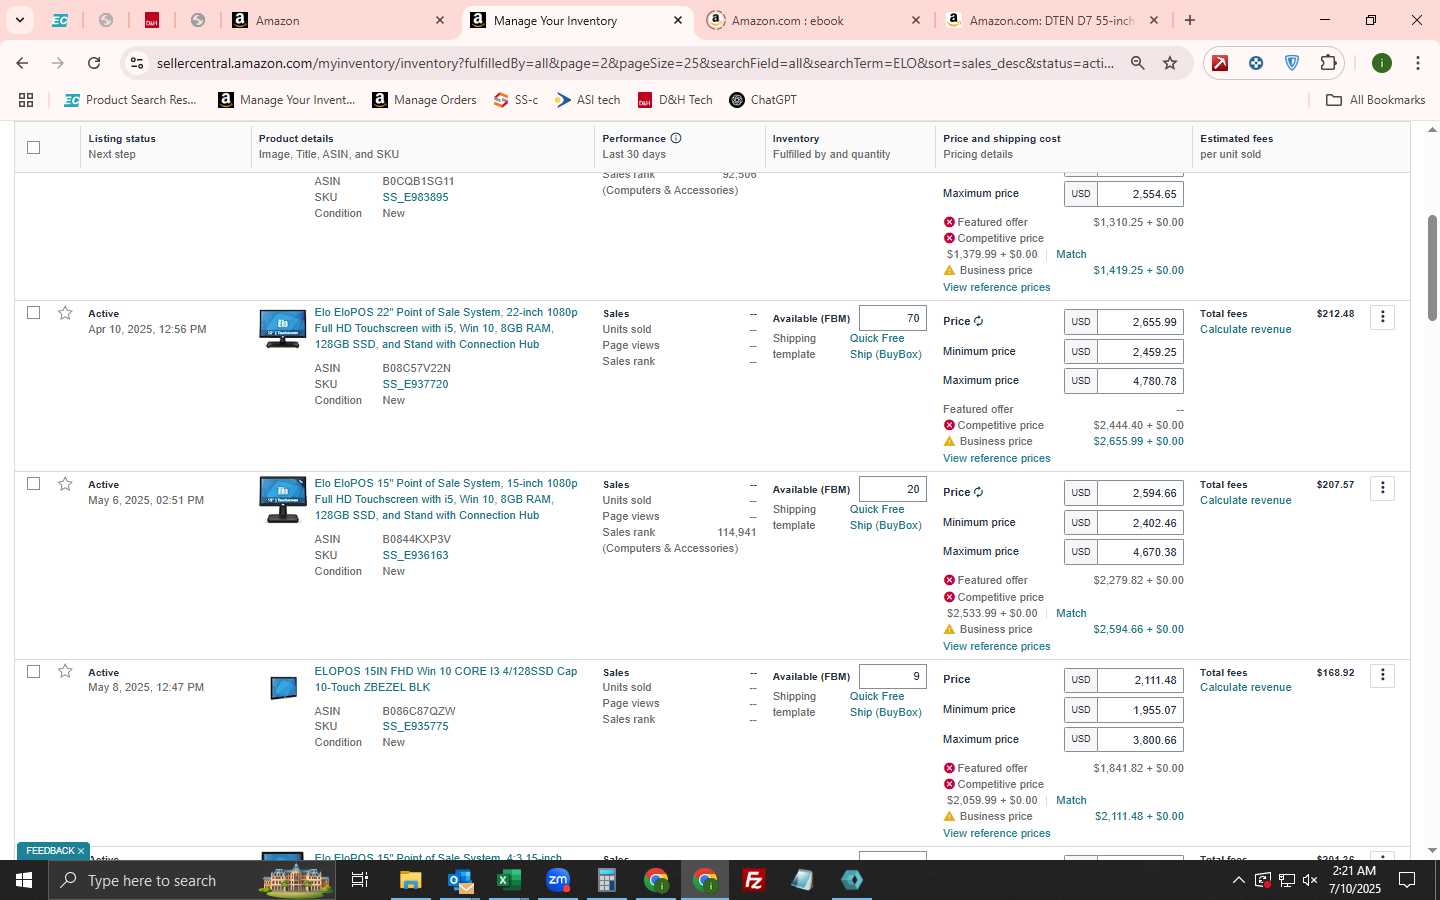Open the shield extension icon
The image size is (1440, 900).
1292,63
